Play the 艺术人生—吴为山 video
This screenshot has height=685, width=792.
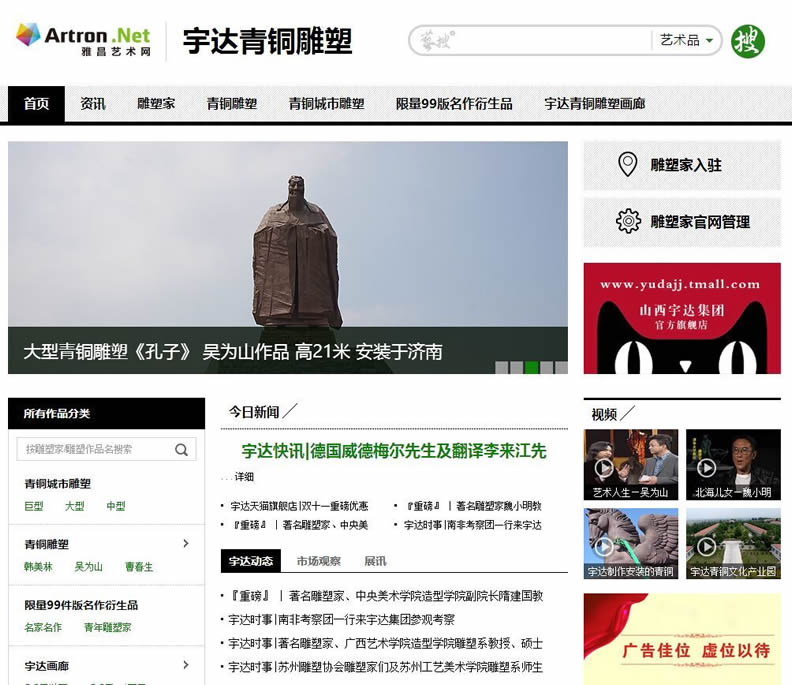604,467
